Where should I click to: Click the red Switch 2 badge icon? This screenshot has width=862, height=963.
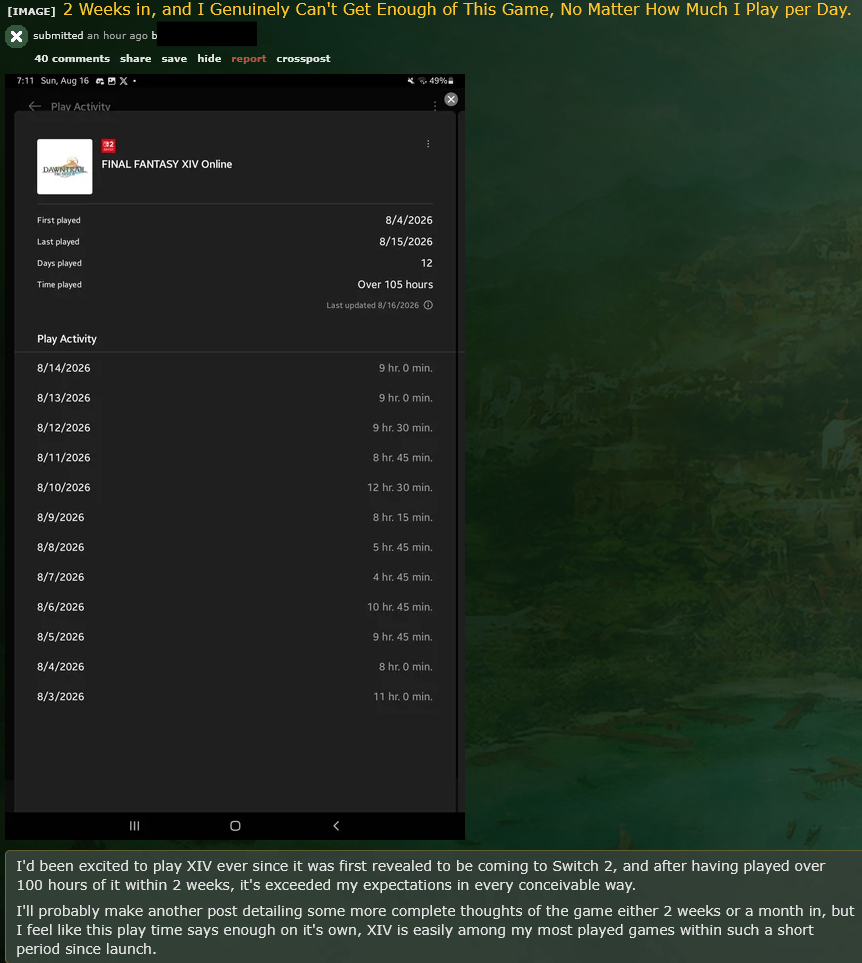click(x=109, y=146)
